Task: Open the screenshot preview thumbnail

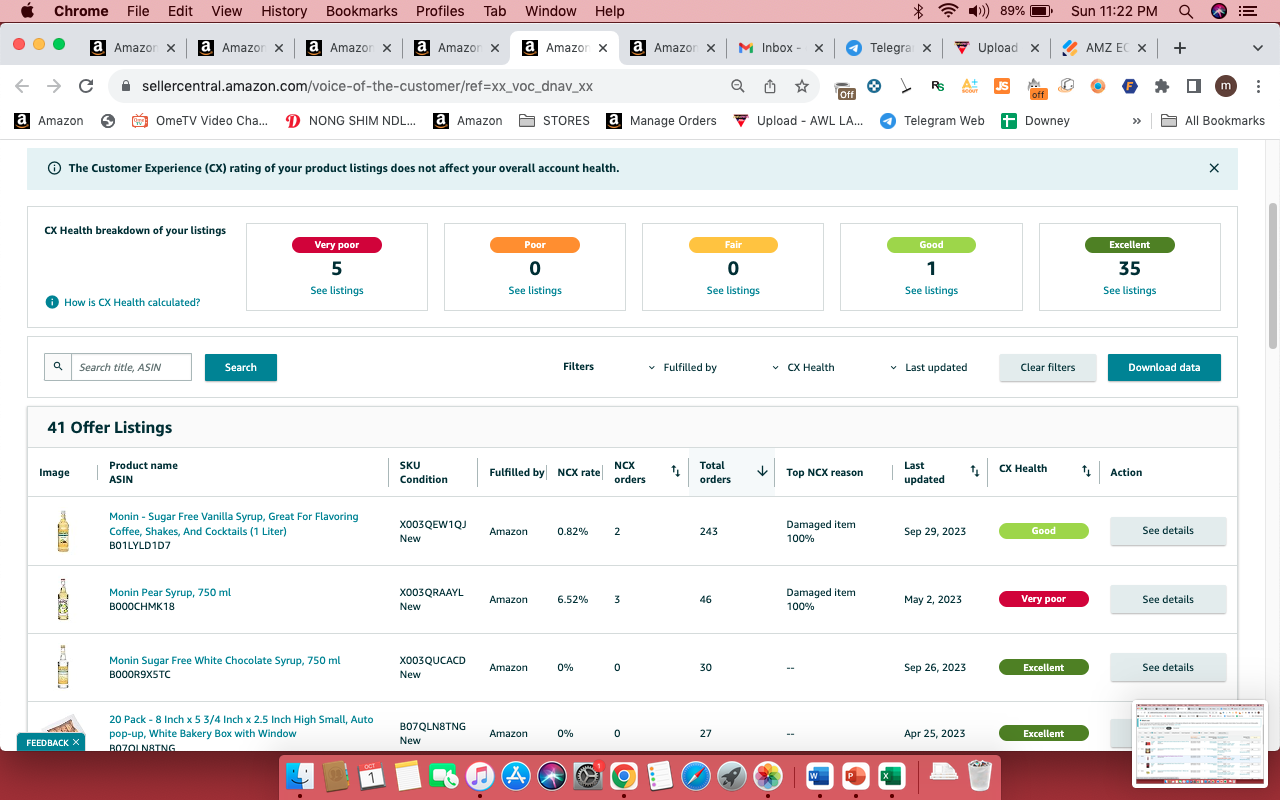Action: 1199,743
